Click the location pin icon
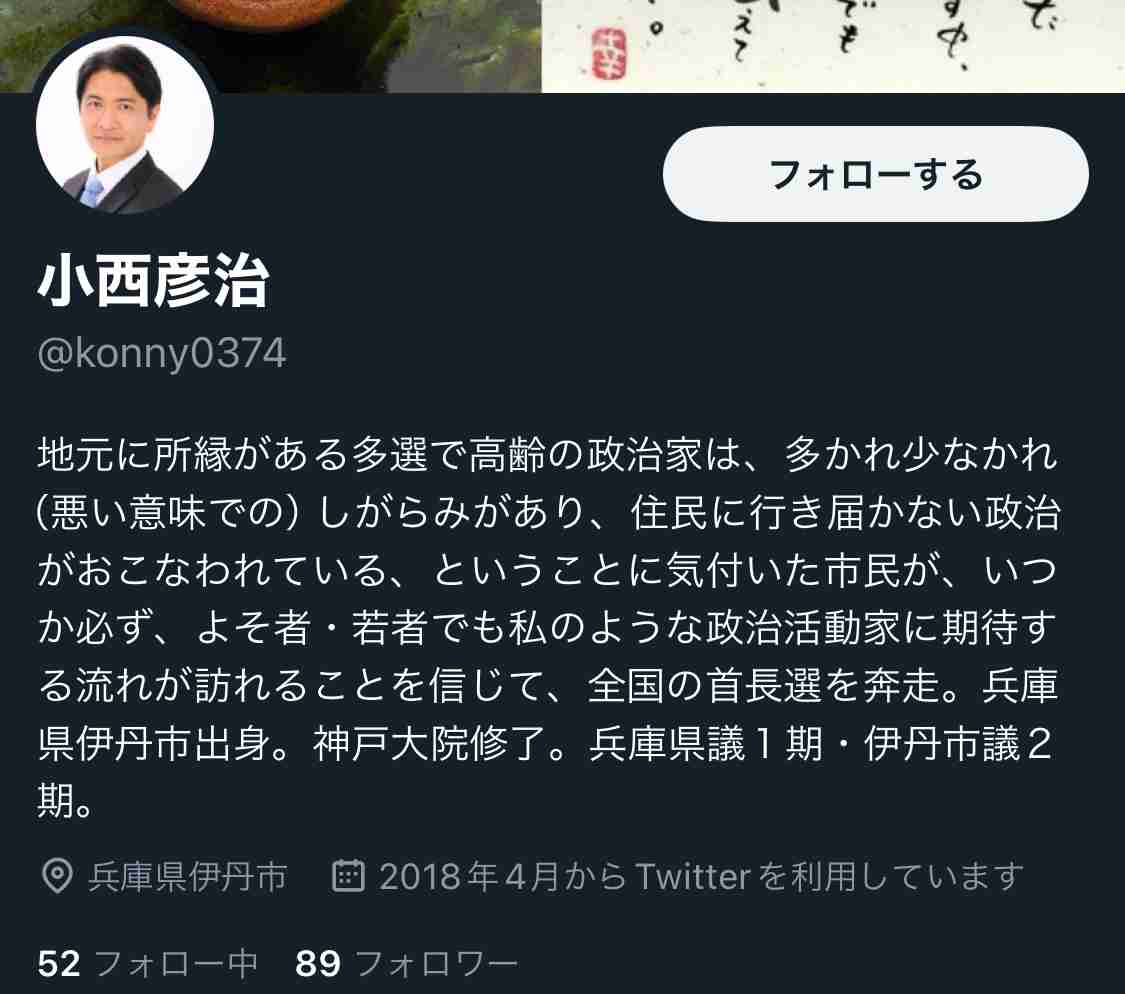Screen dimensions: 1125x994 pyautogui.click(x=57, y=876)
